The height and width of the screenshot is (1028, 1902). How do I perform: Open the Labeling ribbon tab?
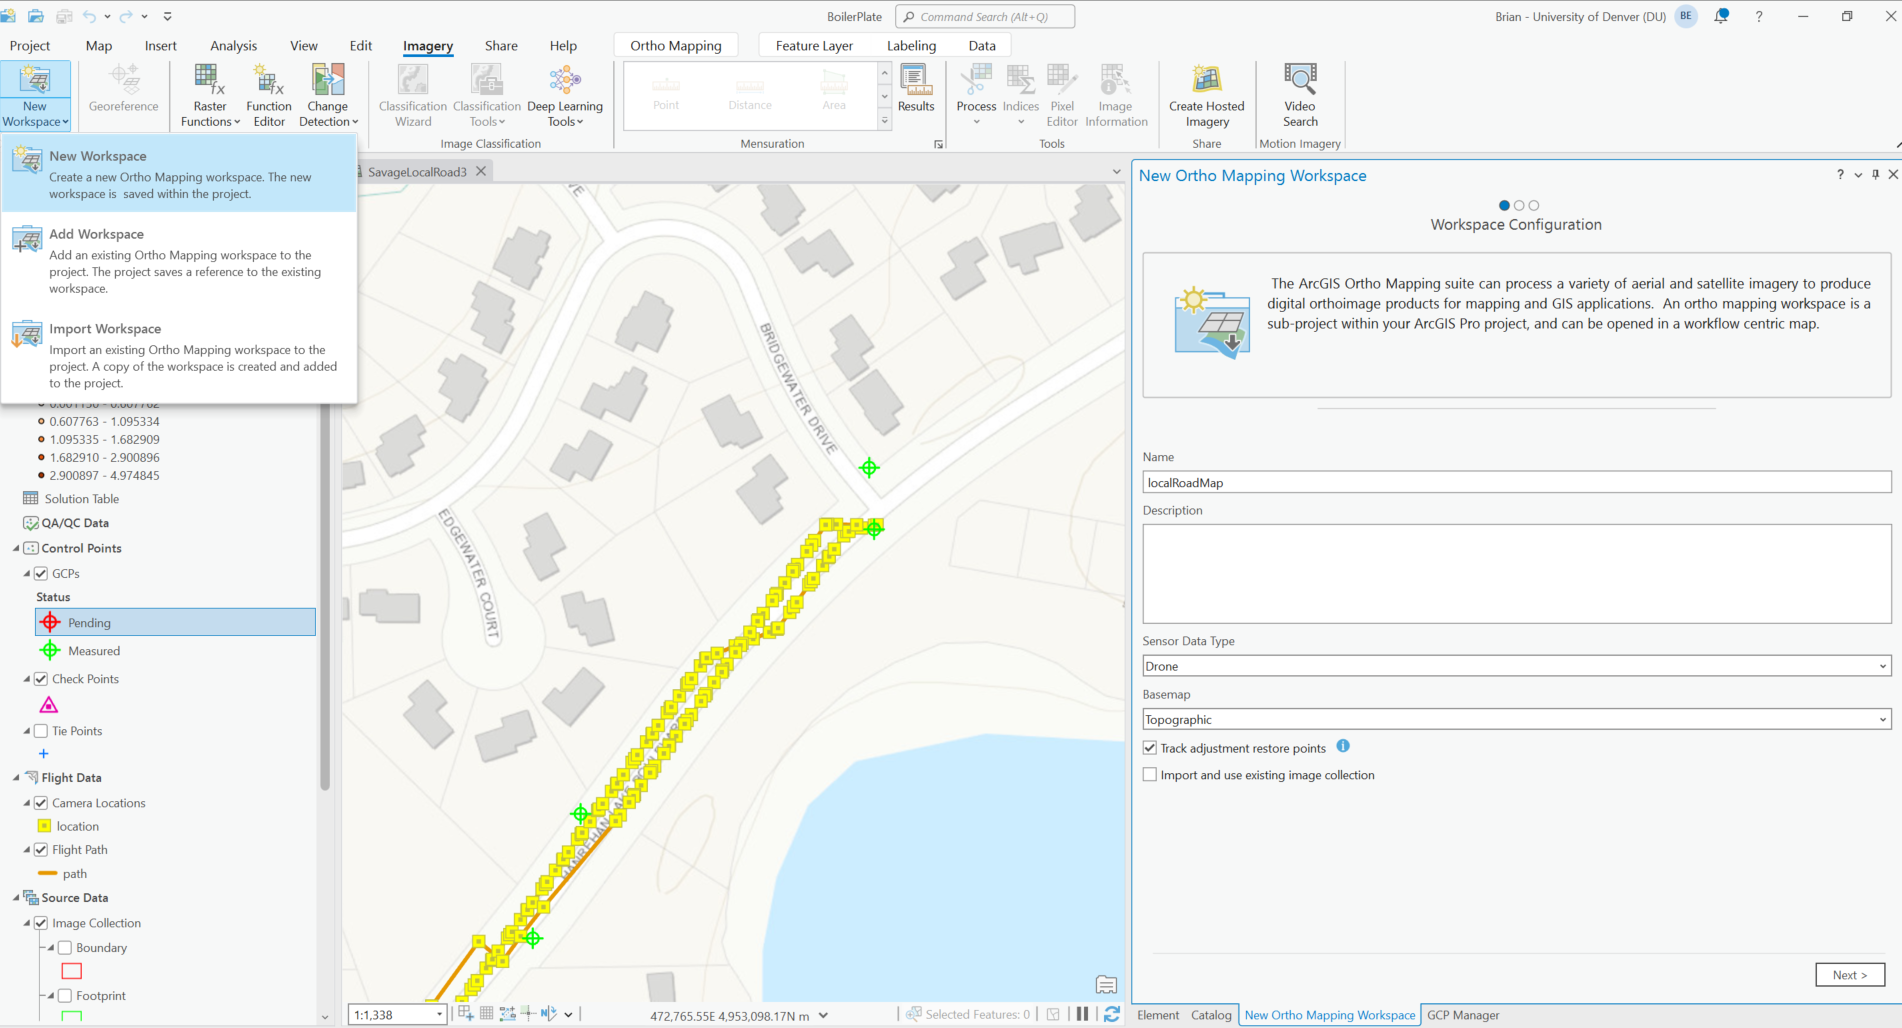click(x=911, y=46)
